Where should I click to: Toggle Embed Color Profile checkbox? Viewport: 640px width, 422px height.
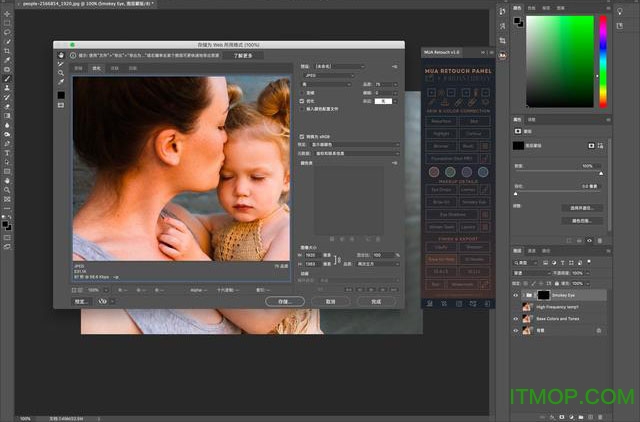pyautogui.click(x=302, y=109)
